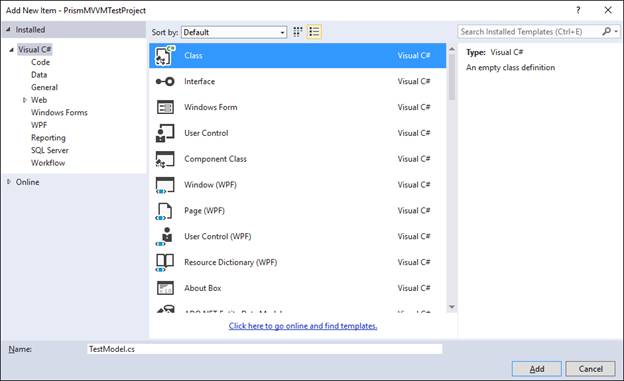Click the template list scroll up arrow

452,49
